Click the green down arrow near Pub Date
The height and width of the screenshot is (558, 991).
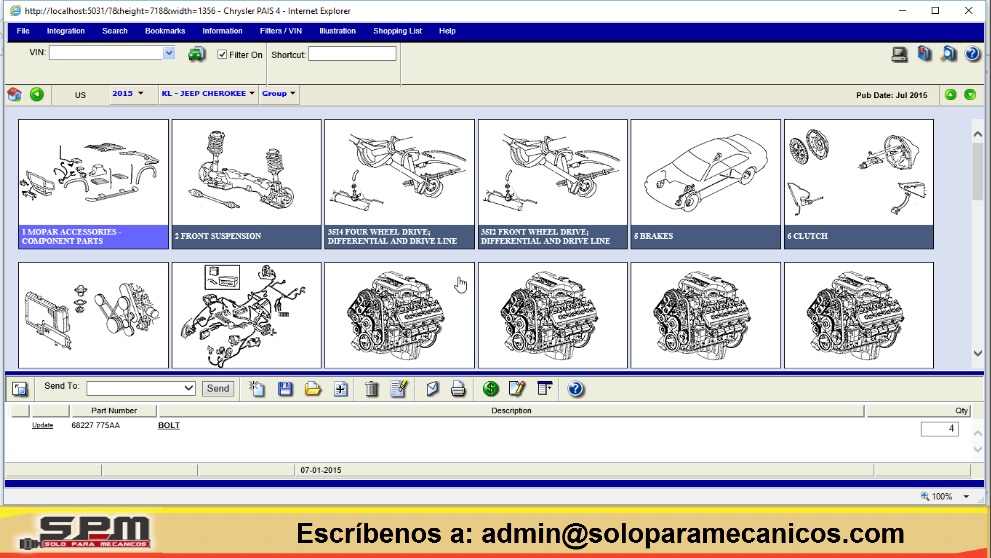coord(970,95)
